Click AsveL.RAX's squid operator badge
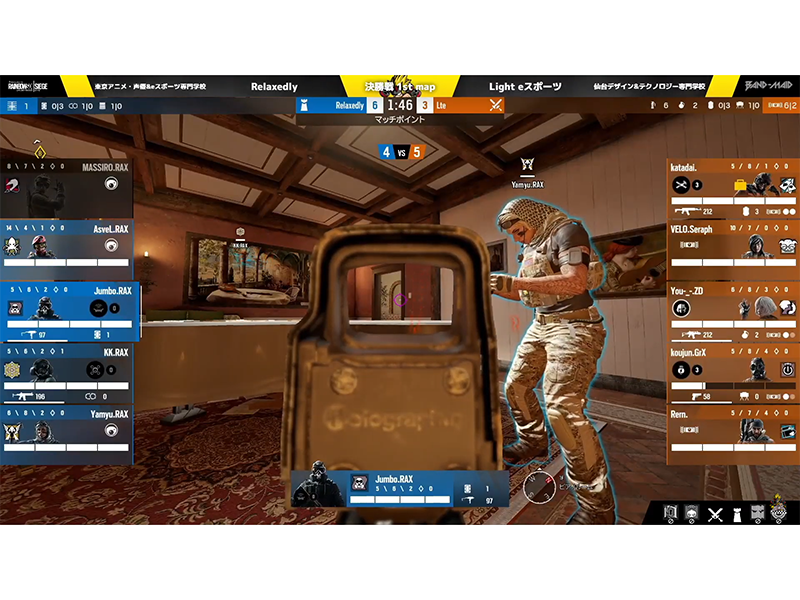The image size is (800, 600). [x=11, y=246]
